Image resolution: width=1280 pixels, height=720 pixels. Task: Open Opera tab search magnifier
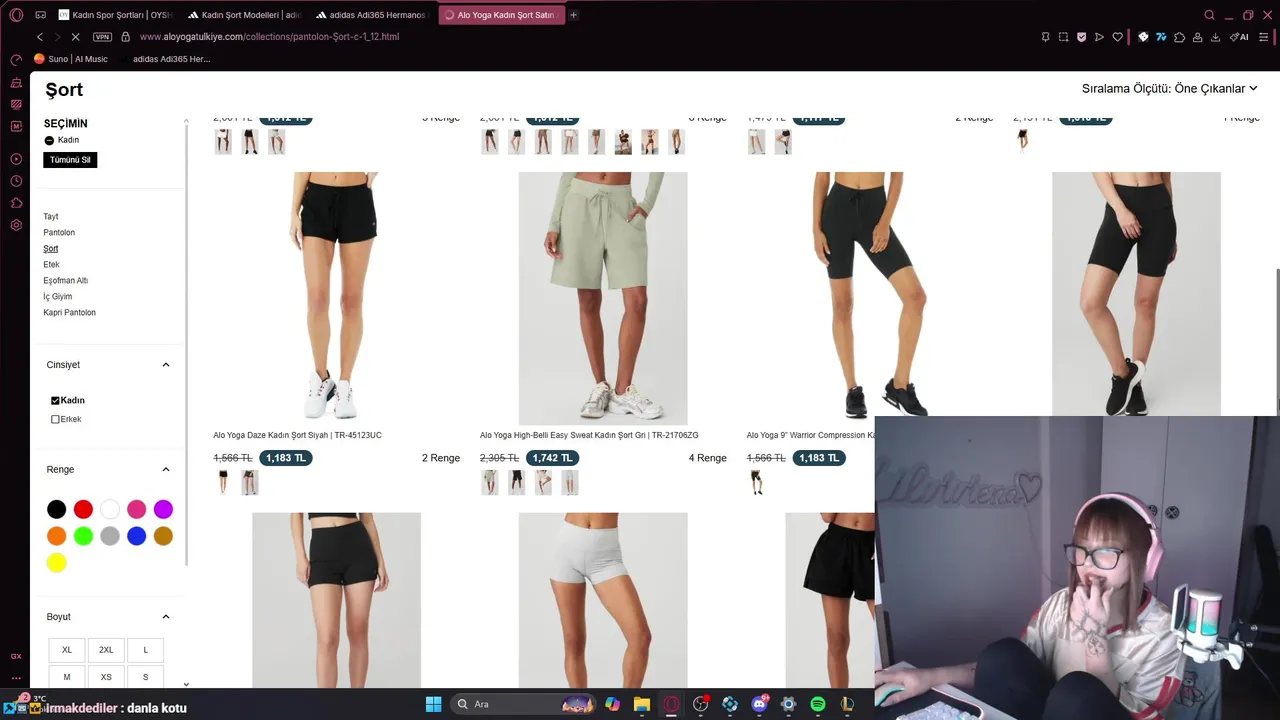(x=1209, y=15)
